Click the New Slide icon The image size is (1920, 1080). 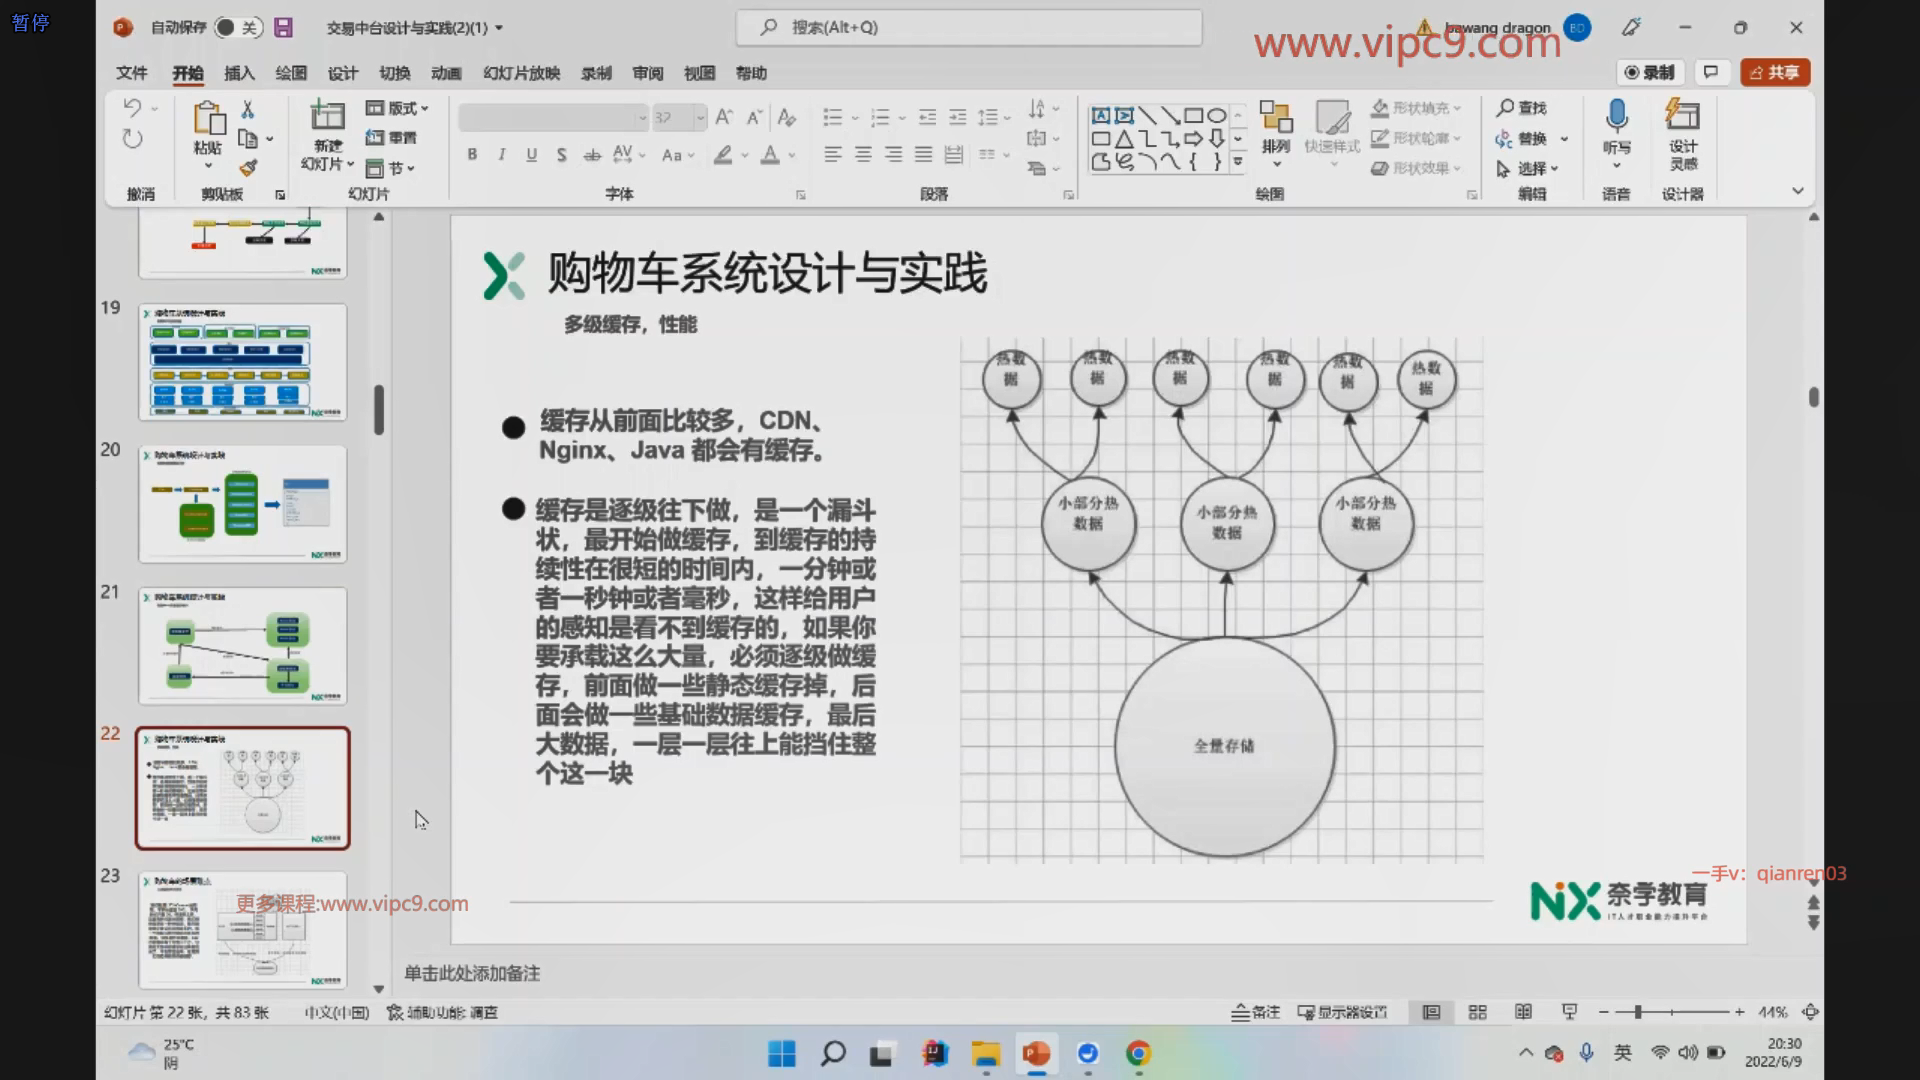pyautogui.click(x=327, y=117)
